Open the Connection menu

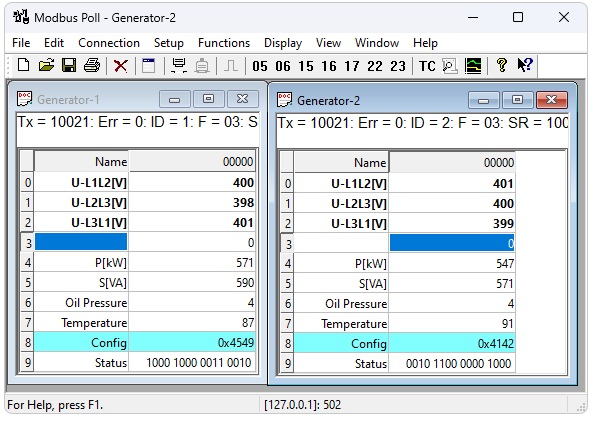(x=109, y=43)
